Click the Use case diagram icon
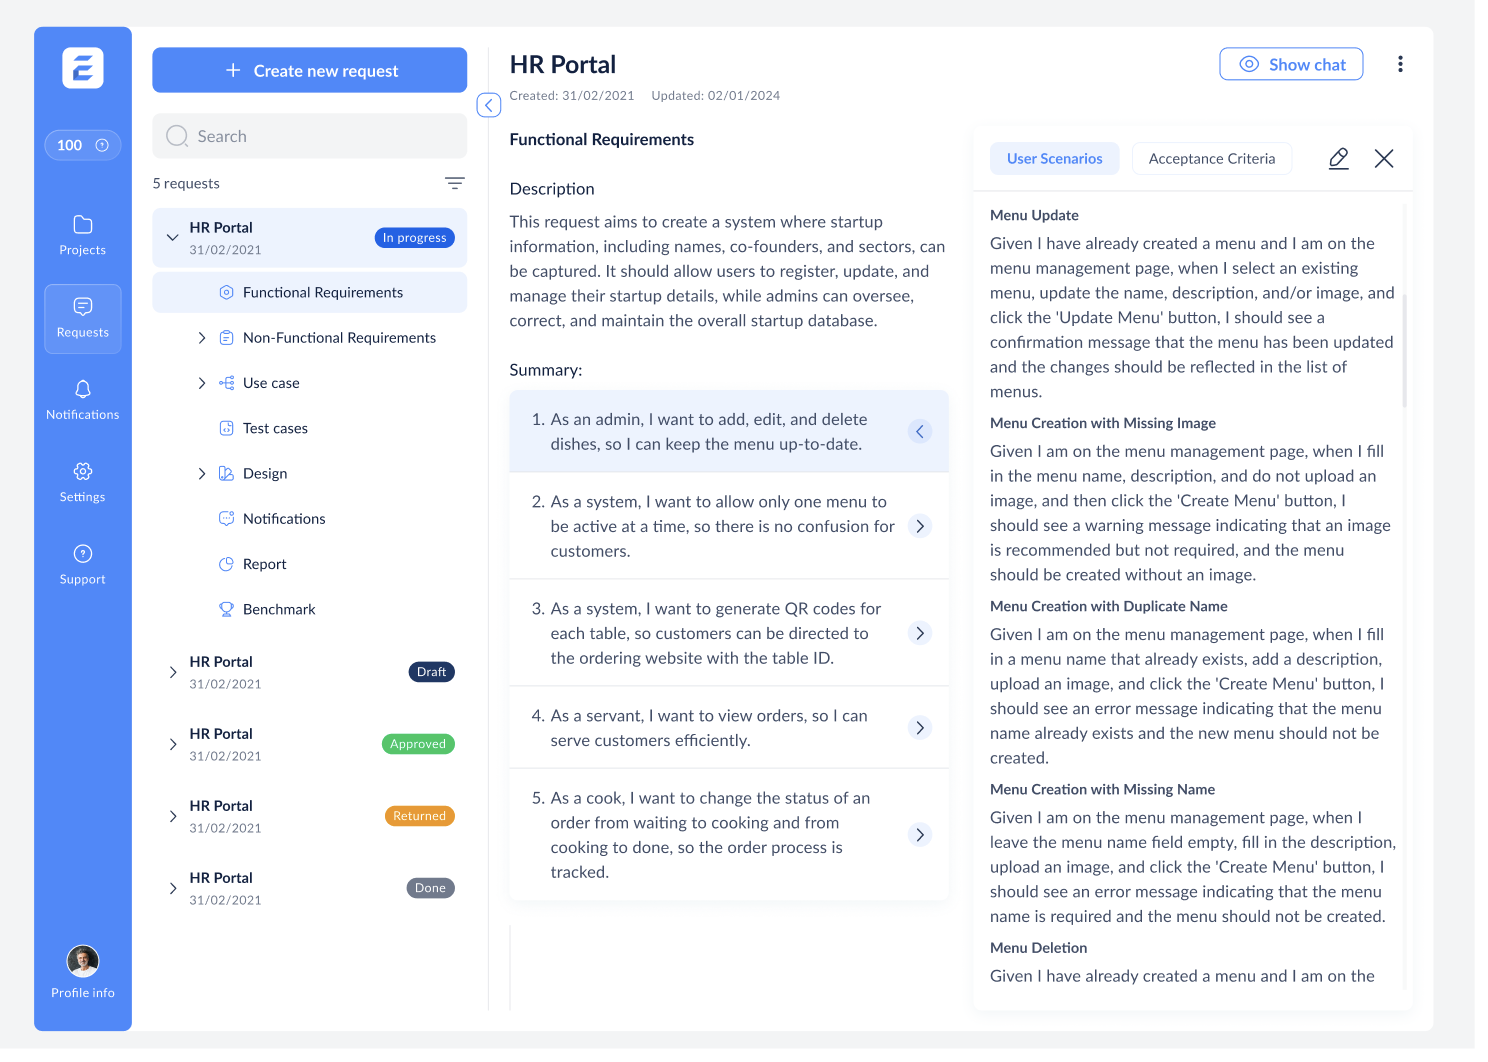This screenshot has width=1488, height=1062. [x=227, y=383]
